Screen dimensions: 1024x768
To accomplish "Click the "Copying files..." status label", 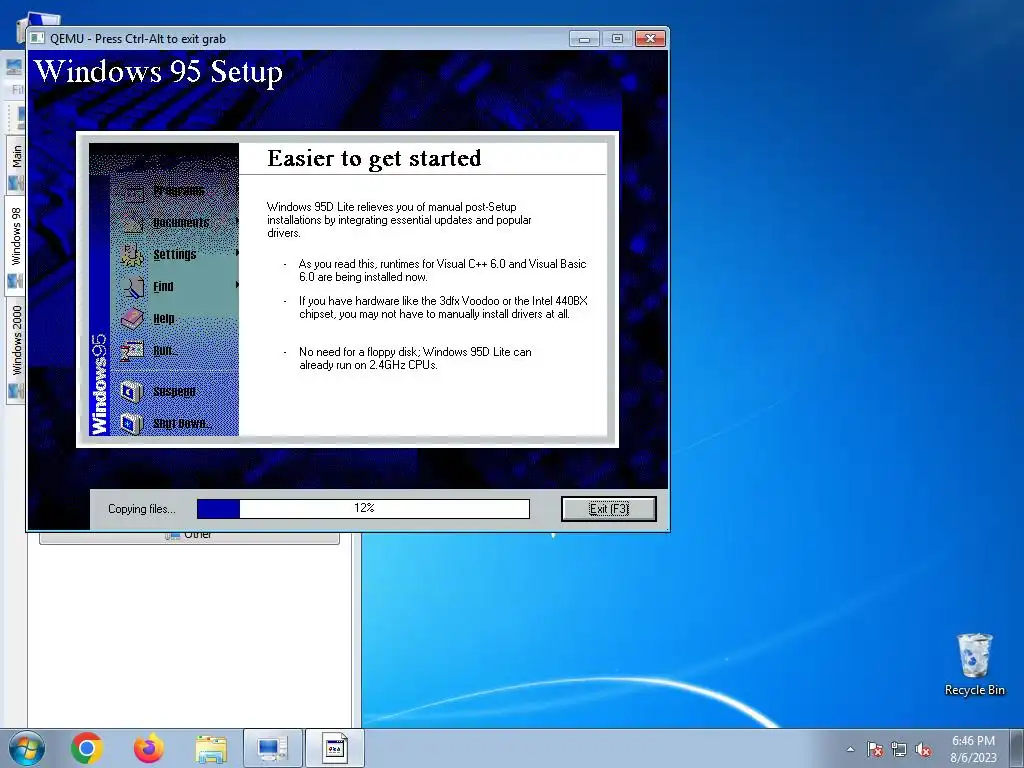I will (142, 509).
